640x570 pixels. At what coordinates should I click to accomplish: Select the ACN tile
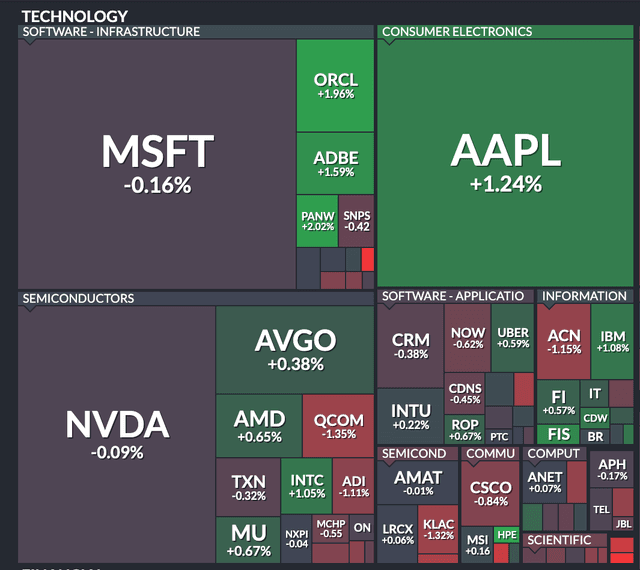point(563,340)
